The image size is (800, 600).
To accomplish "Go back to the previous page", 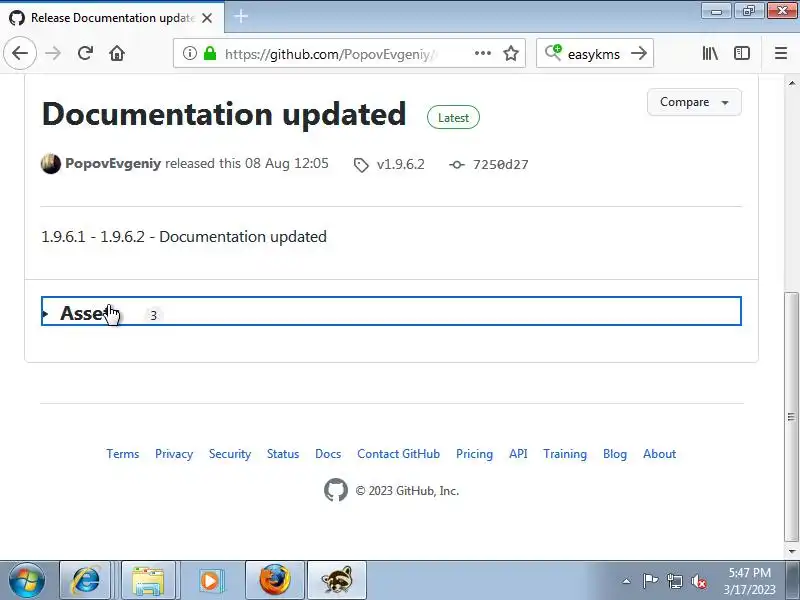I will tap(20, 53).
